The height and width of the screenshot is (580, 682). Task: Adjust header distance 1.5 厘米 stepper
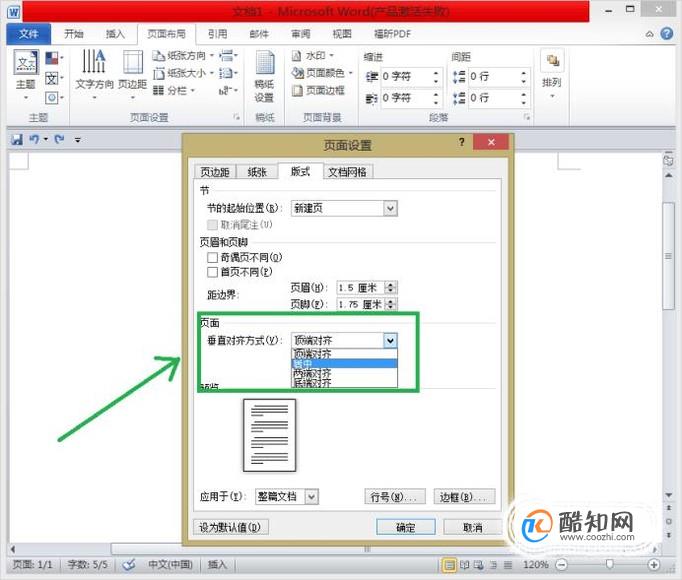click(x=391, y=288)
